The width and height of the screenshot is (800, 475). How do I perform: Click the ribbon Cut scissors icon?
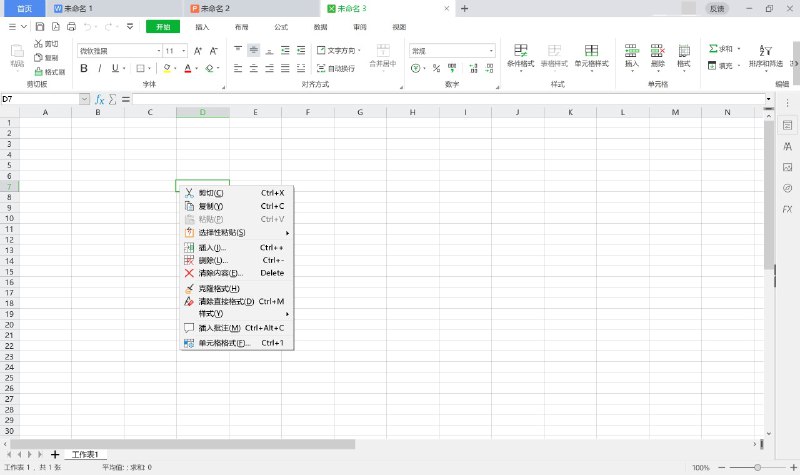tap(38, 44)
